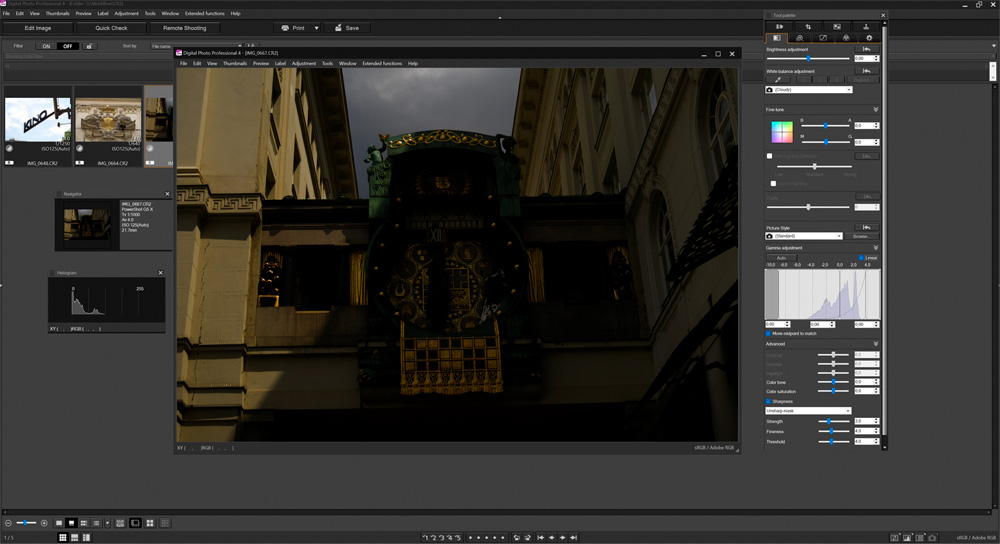Open the tone curve adjustment tab
Viewport: 1000px width, 544px height.
(x=823, y=38)
